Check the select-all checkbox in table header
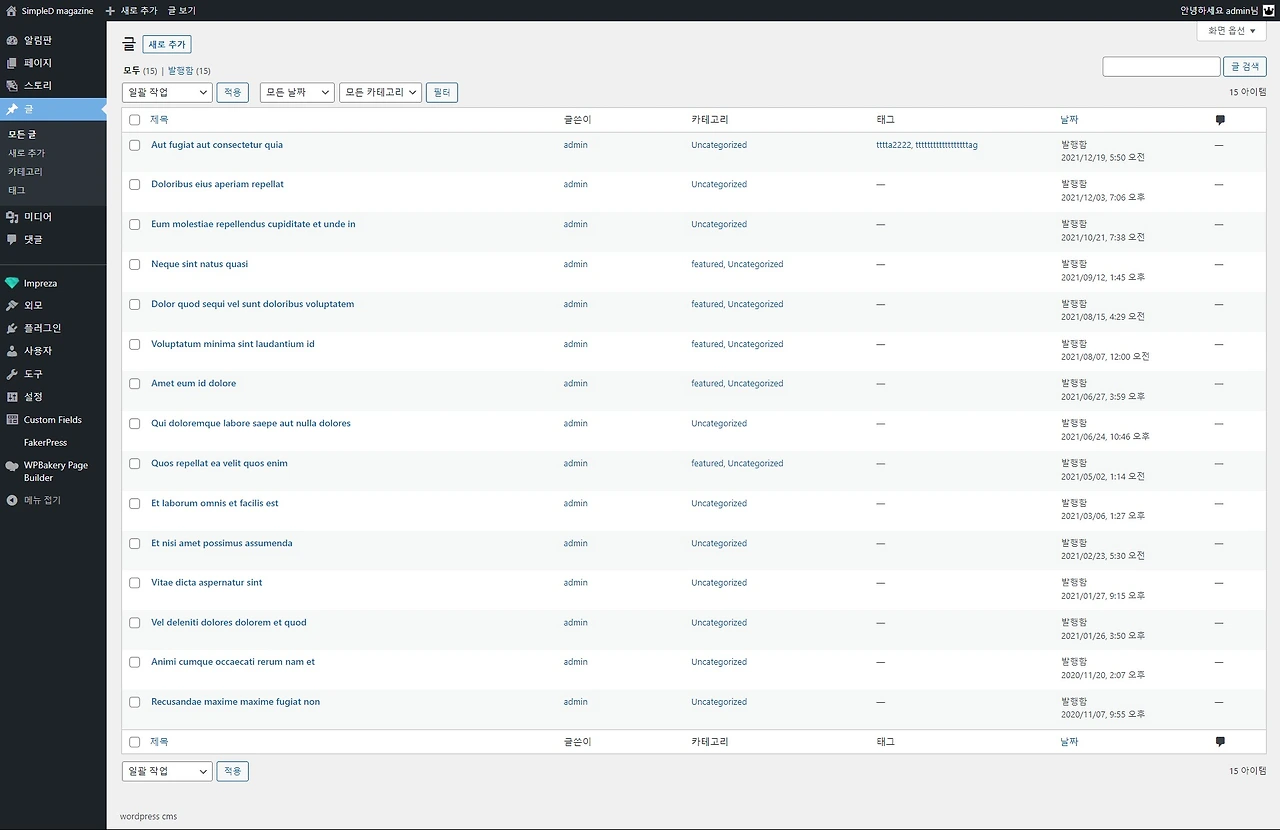The image size is (1280, 830). pos(135,120)
